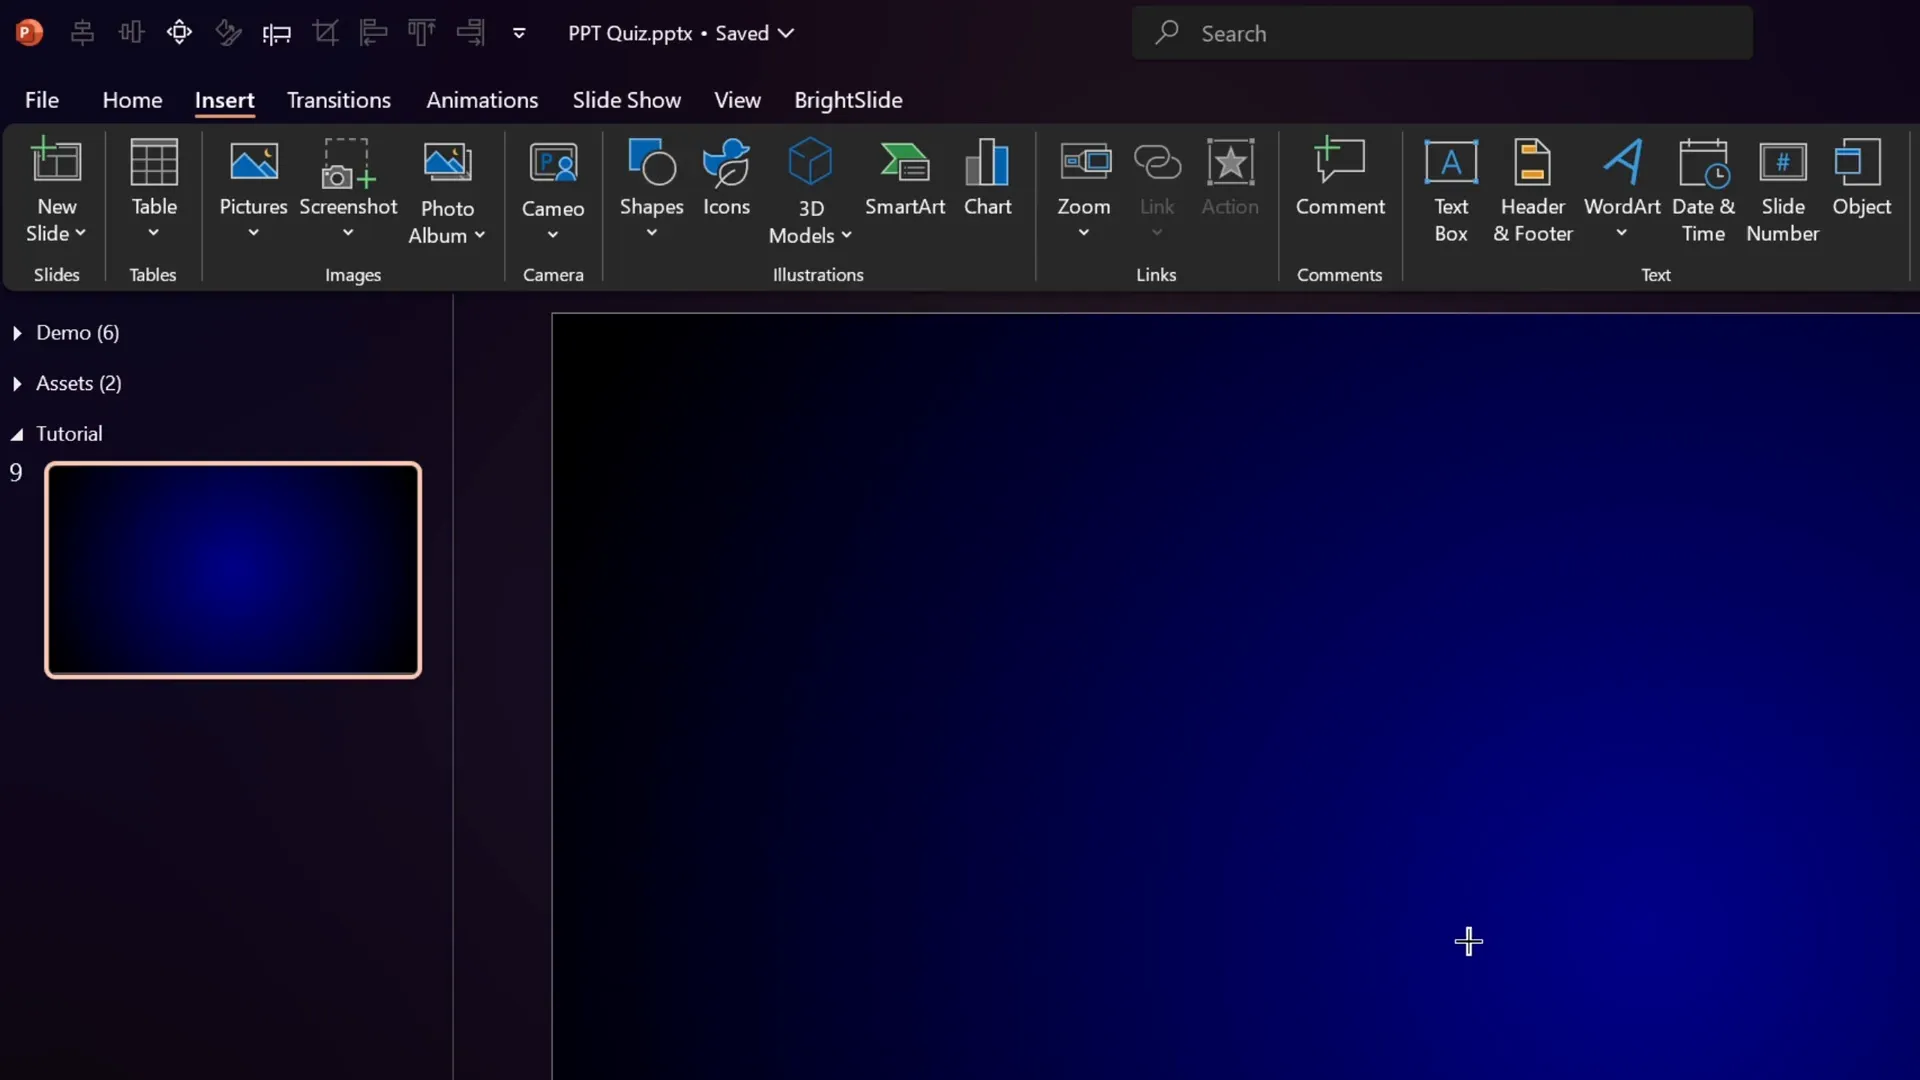Viewport: 1920px width, 1080px height.
Task: Insert an Object
Action: (x=1861, y=178)
